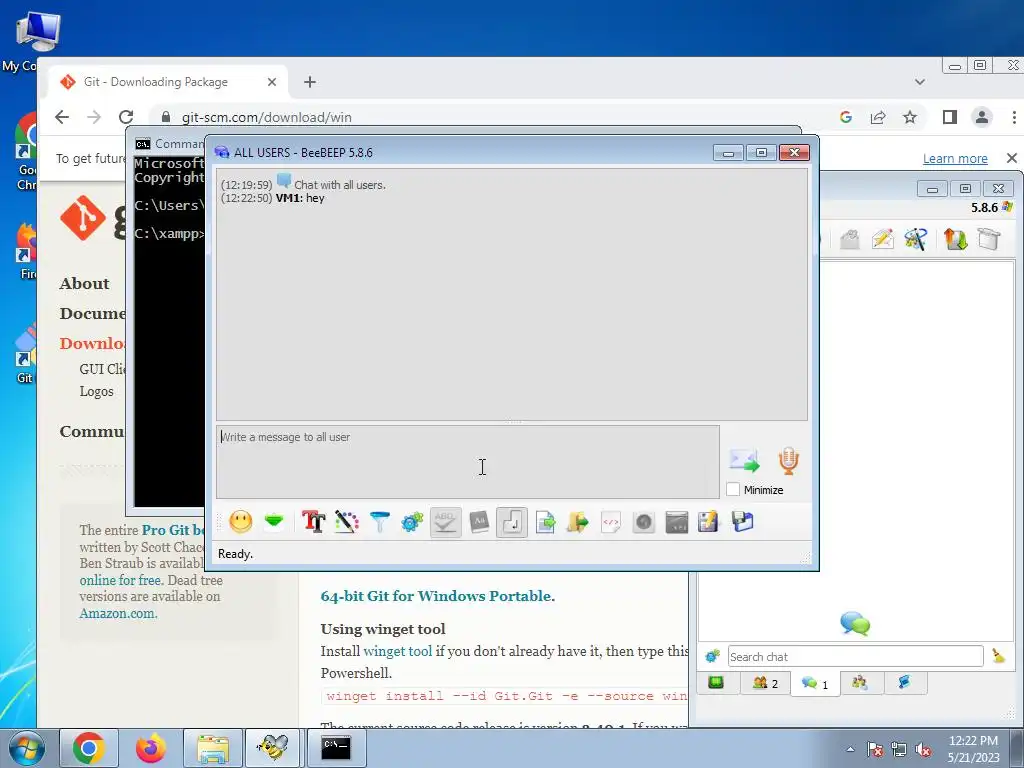1024x768 pixels.
Task: Click the network tools icon in main toolbar
Action: pos(916,240)
